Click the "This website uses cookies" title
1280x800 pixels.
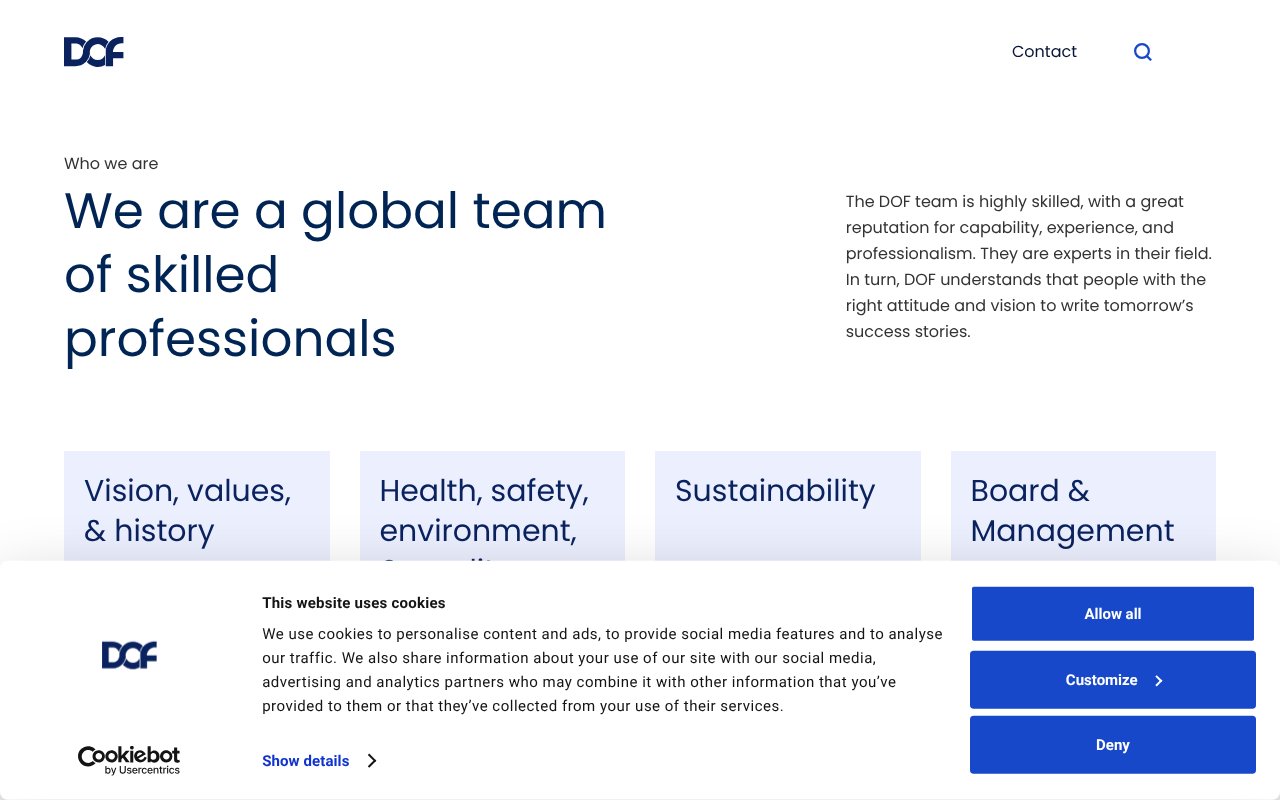(353, 603)
